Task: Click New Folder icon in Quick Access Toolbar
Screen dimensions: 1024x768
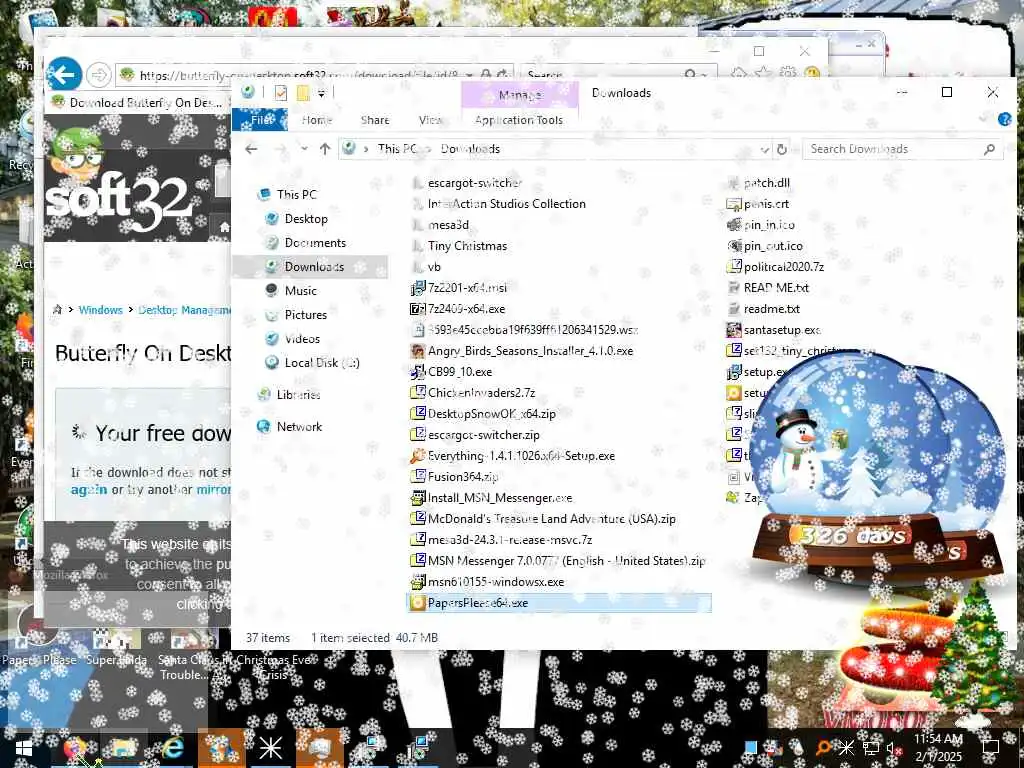Action: click(x=303, y=93)
